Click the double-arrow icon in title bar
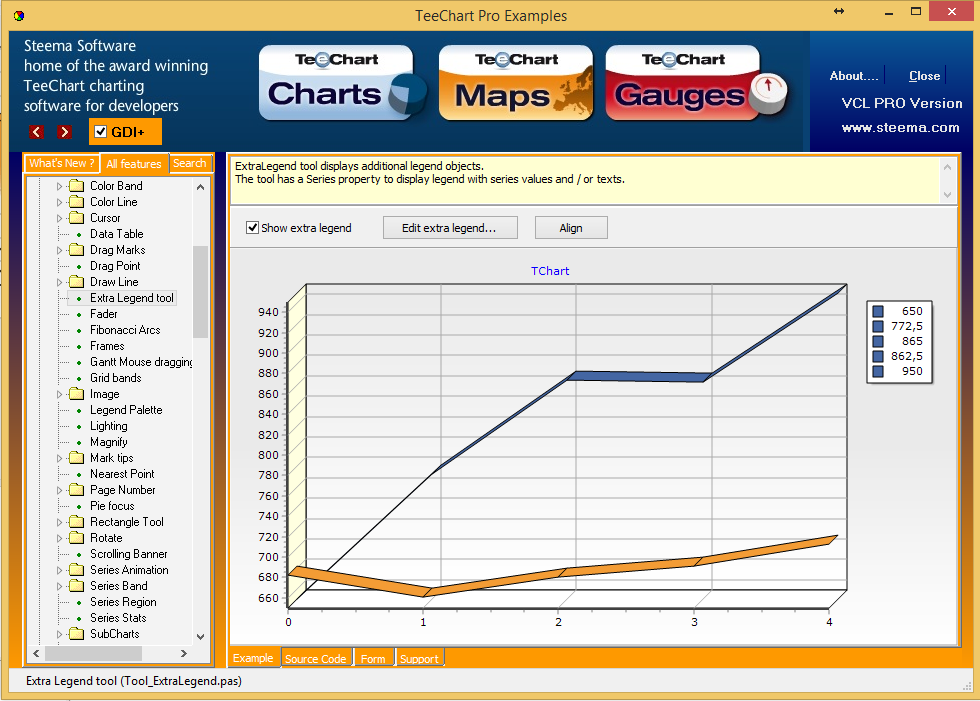Viewport: 980px width, 701px height. coord(839,11)
